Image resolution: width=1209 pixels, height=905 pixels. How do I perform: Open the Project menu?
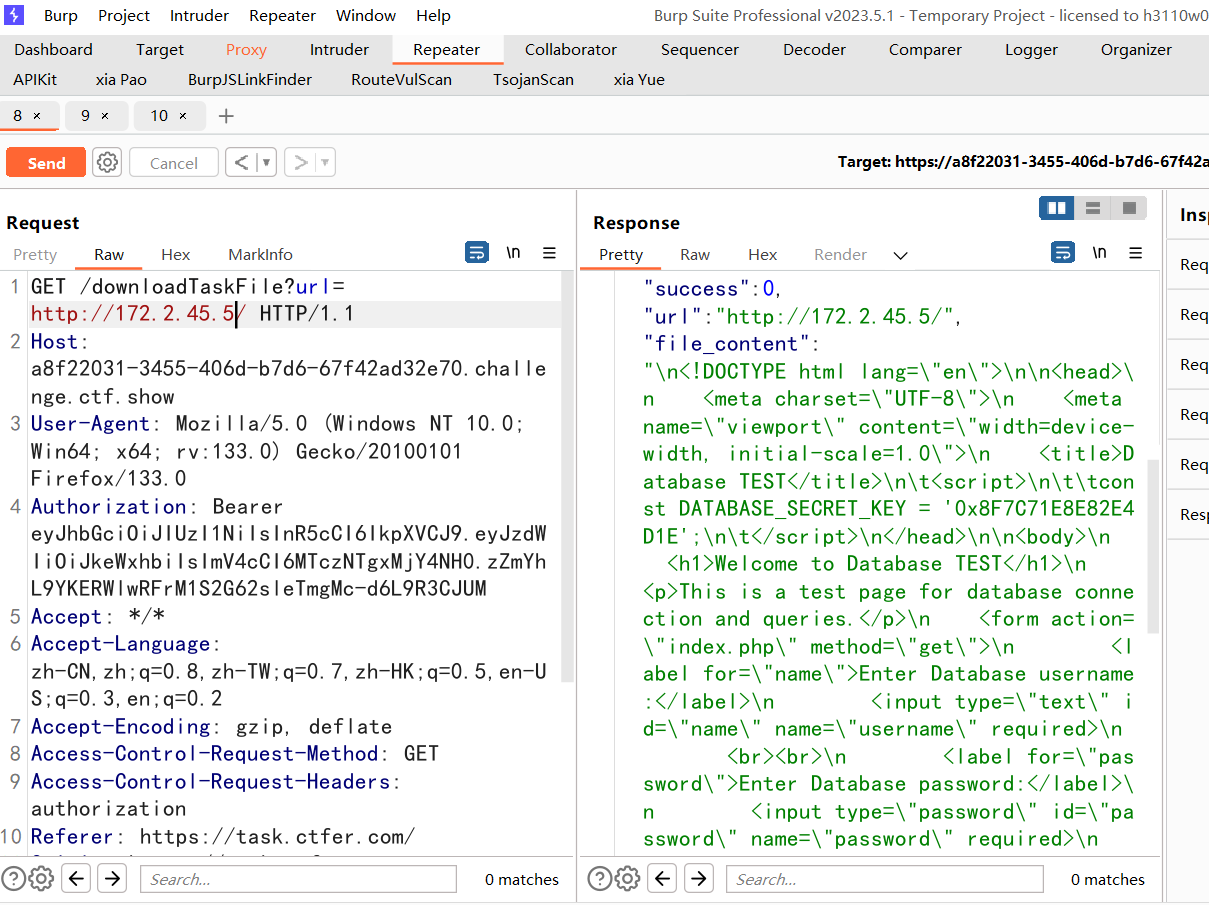124,15
